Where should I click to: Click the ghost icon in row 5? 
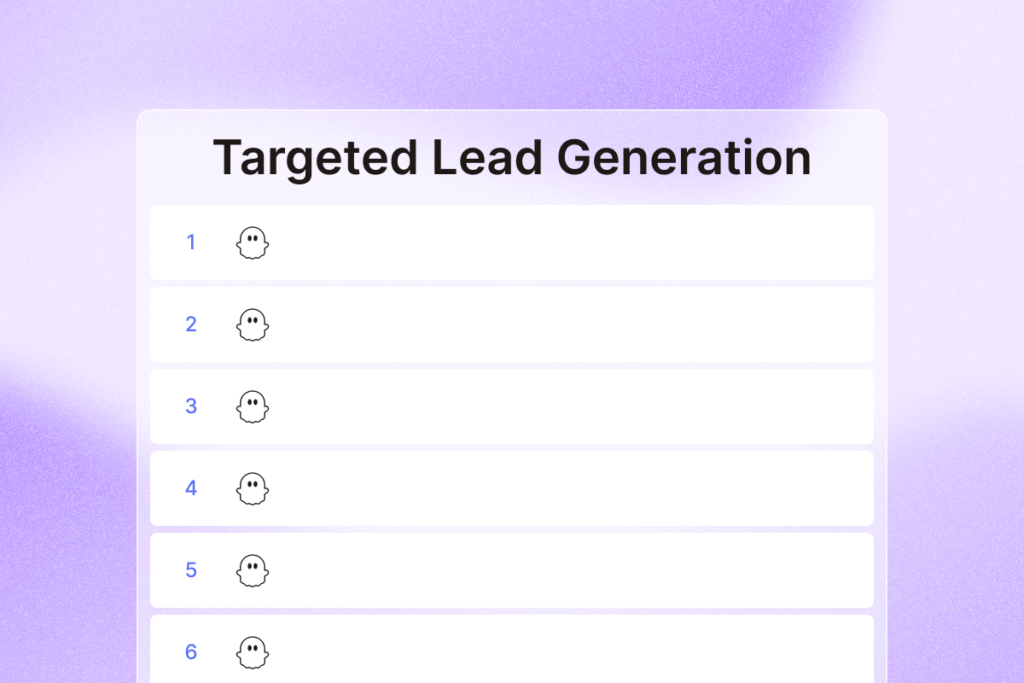point(252,571)
